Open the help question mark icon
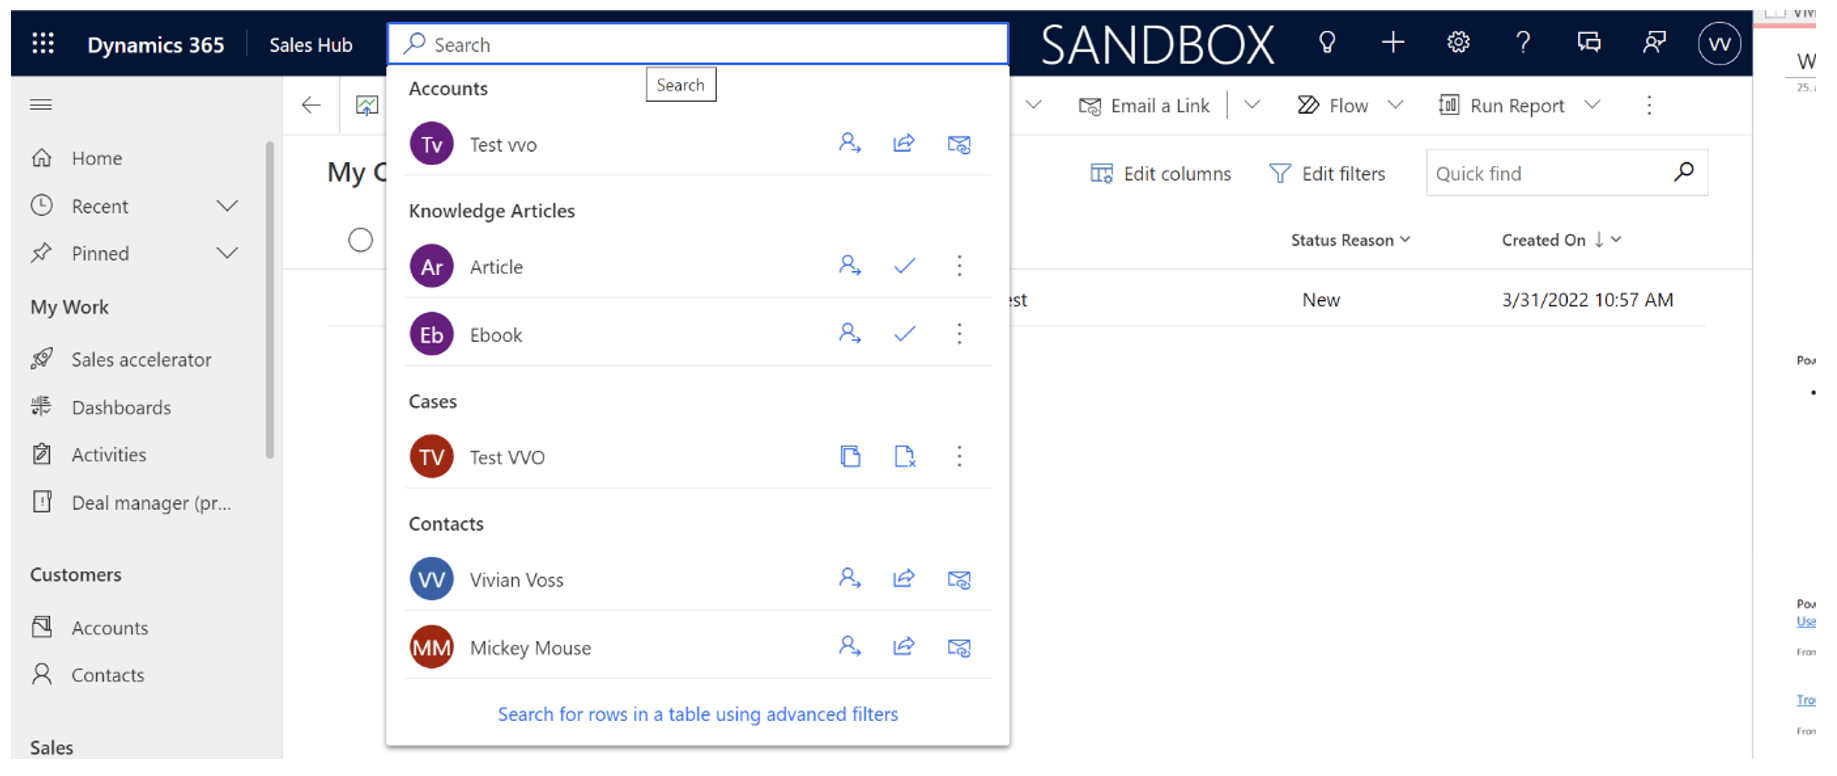This screenshot has width=1837, height=776. [x=1523, y=42]
